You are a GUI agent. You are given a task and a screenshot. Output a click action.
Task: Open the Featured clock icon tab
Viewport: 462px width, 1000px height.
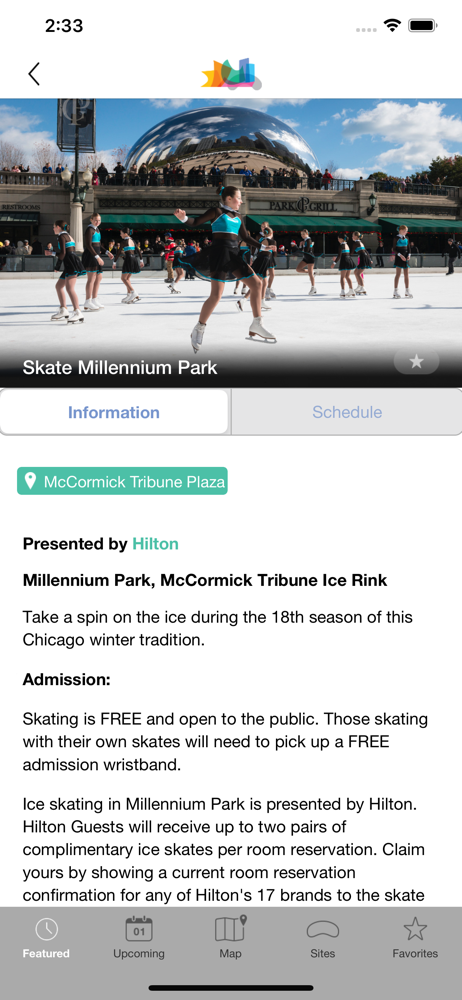point(46,939)
